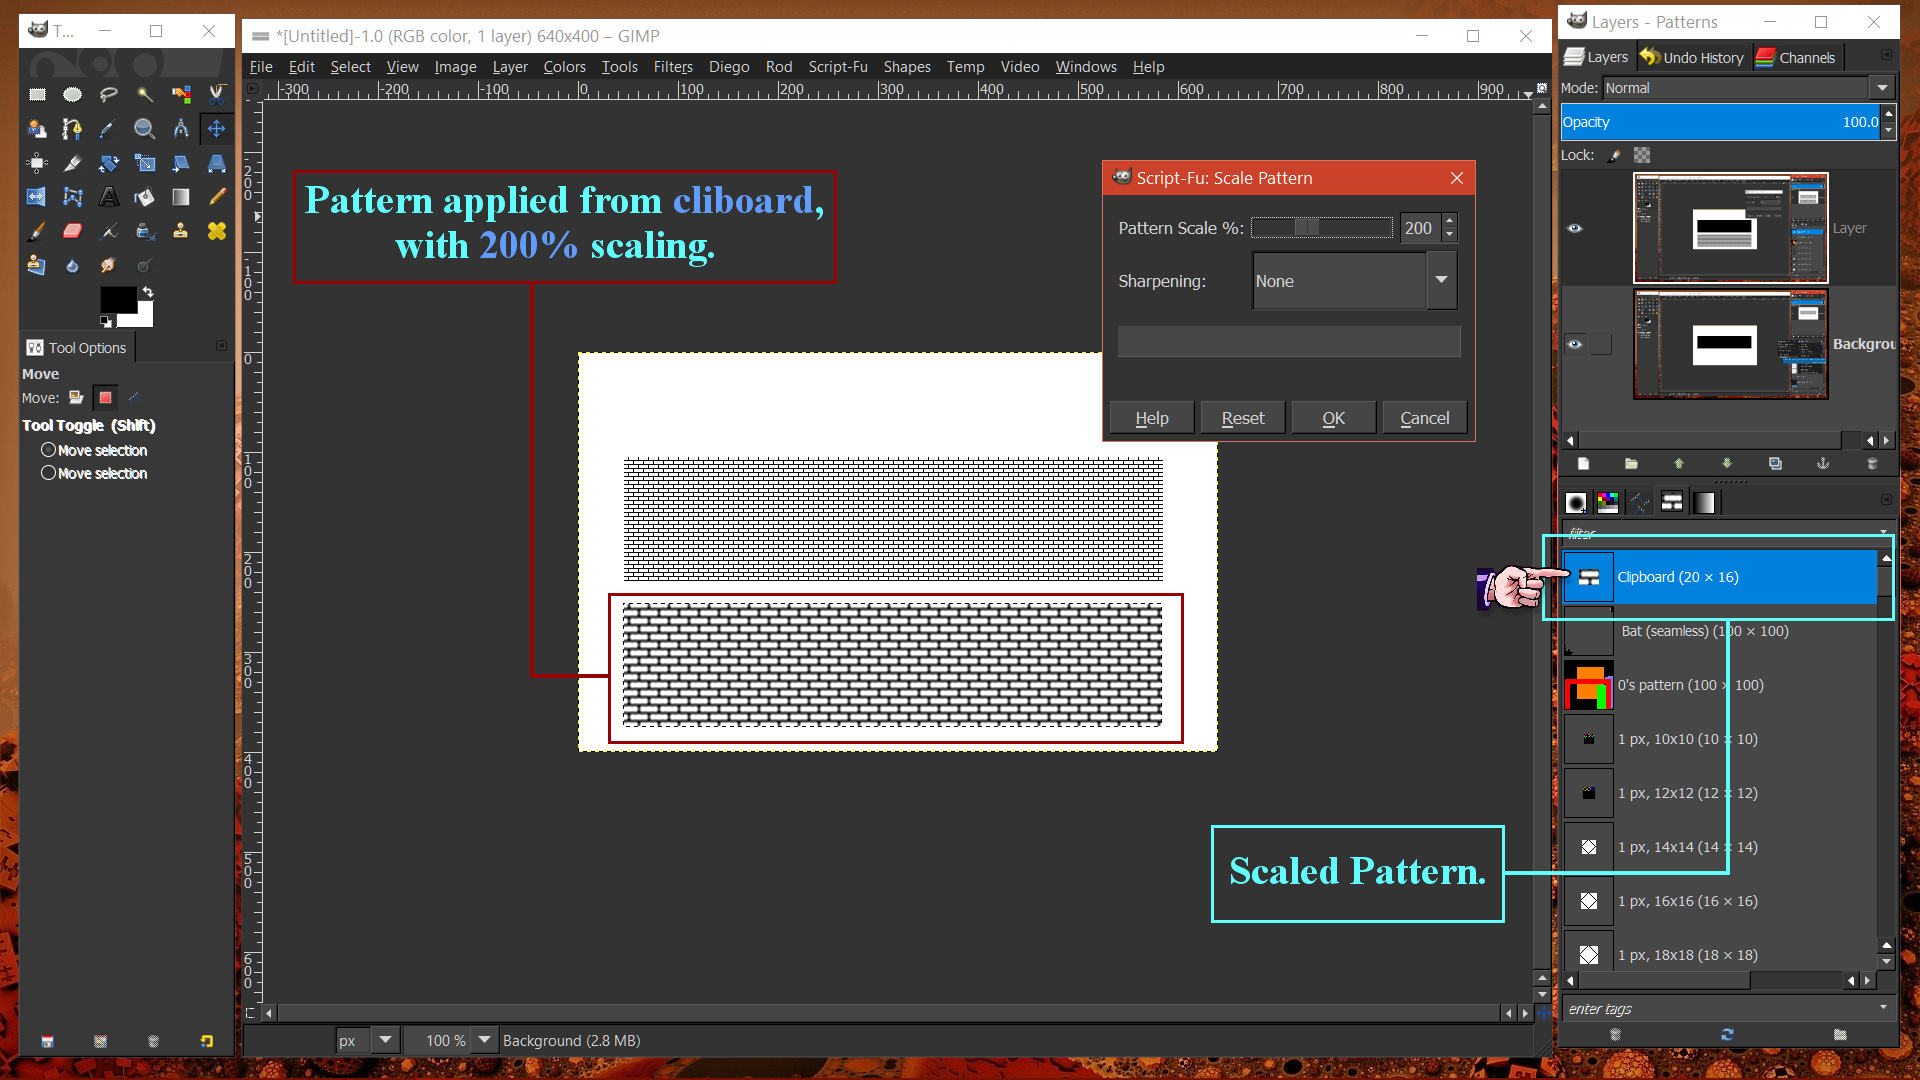Viewport: 1920px width, 1080px height.
Task: Activate the Paths tool
Action: click(71, 128)
